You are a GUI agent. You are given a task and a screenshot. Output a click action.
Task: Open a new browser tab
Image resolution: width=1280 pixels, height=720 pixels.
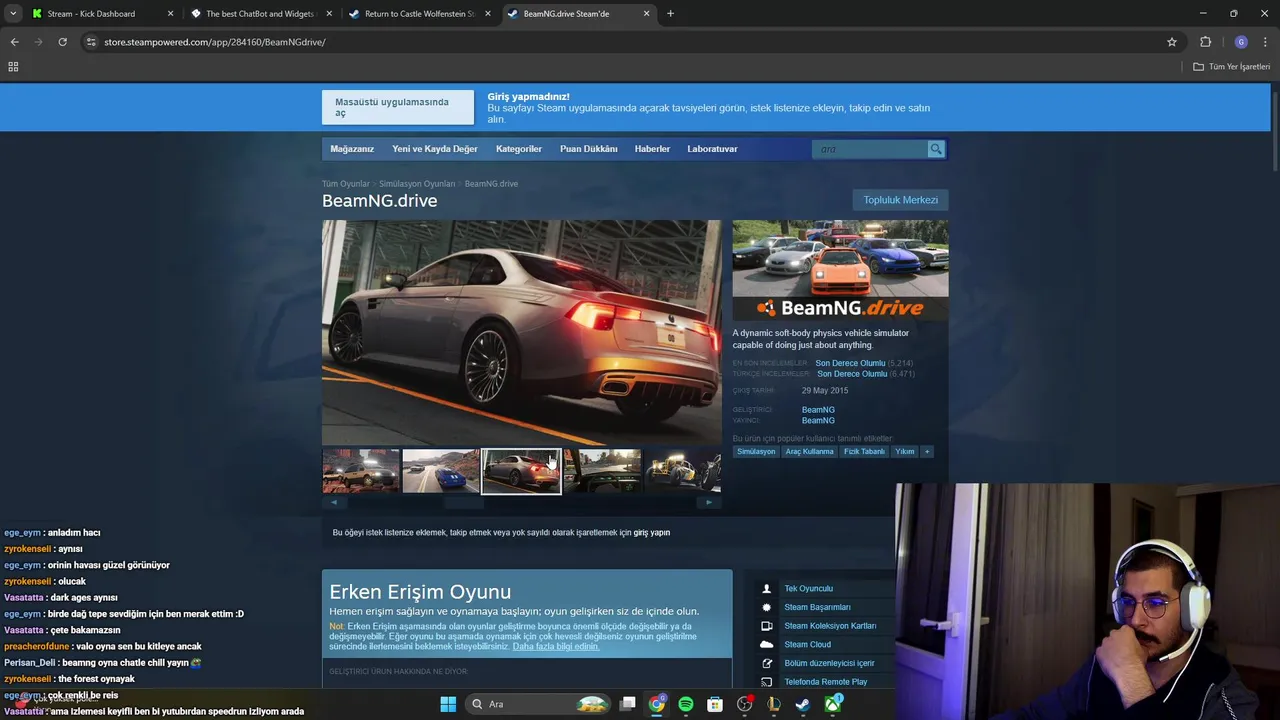(670, 14)
